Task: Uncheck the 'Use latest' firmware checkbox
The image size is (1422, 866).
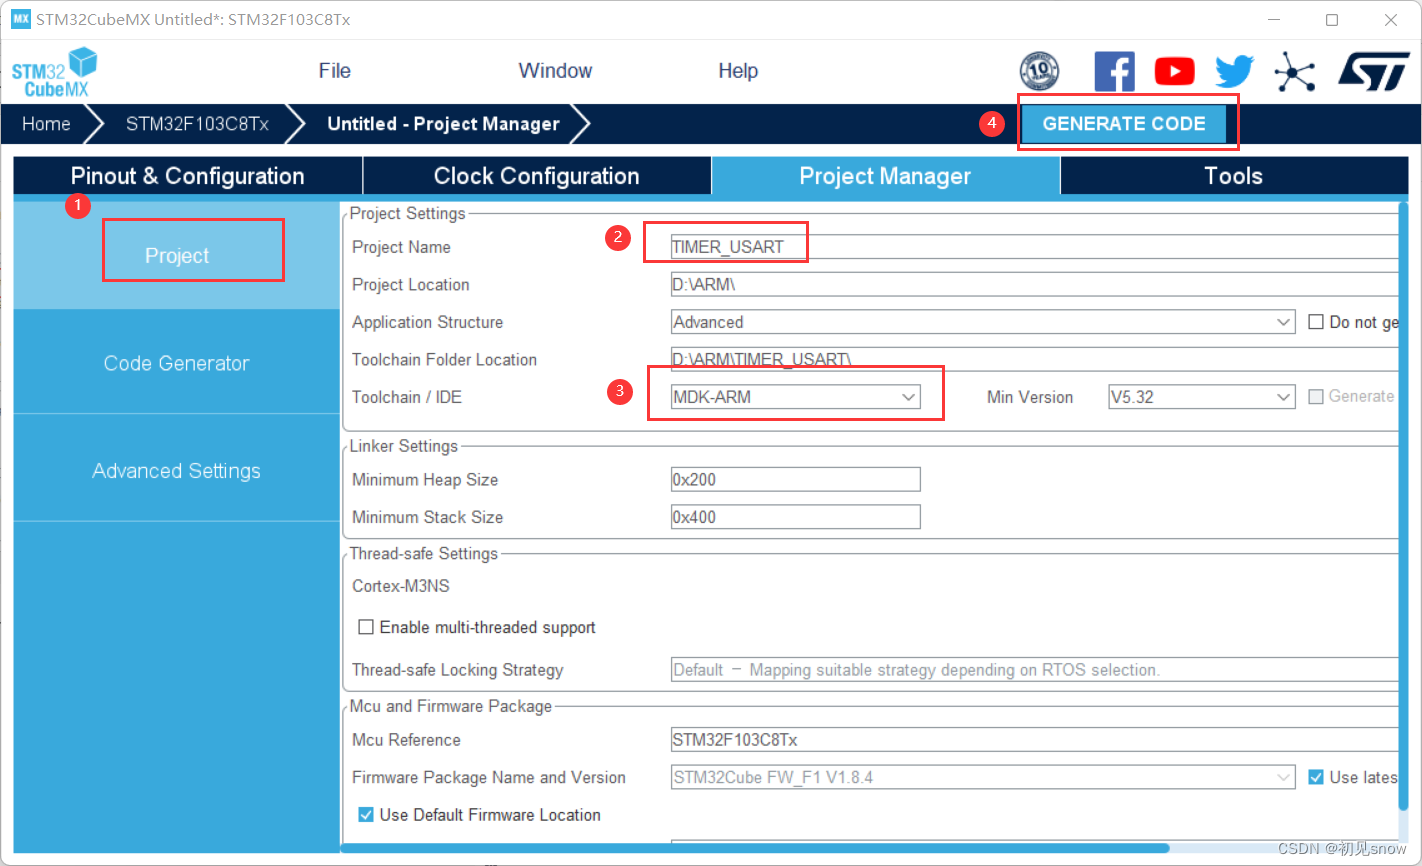Action: (x=1316, y=777)
